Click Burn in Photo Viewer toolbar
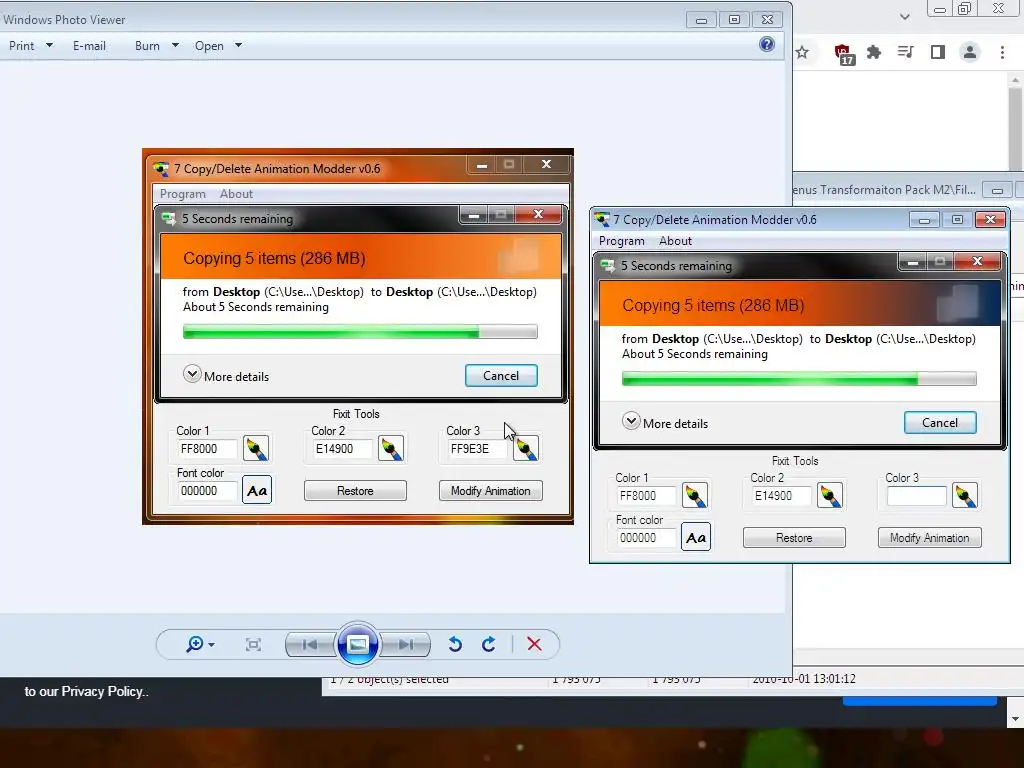This screenshot has height=768, width=1024. [147, 46]
